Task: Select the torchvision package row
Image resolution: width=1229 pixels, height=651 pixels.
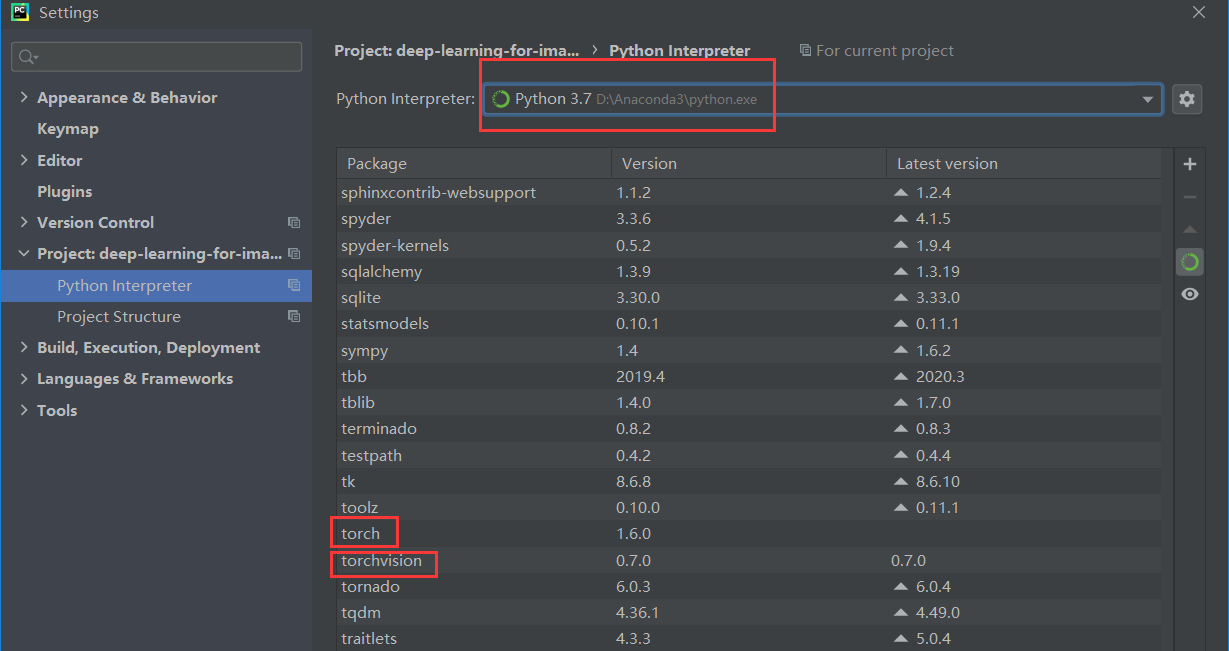Action: pyautogui.click(x=750, y=560)
